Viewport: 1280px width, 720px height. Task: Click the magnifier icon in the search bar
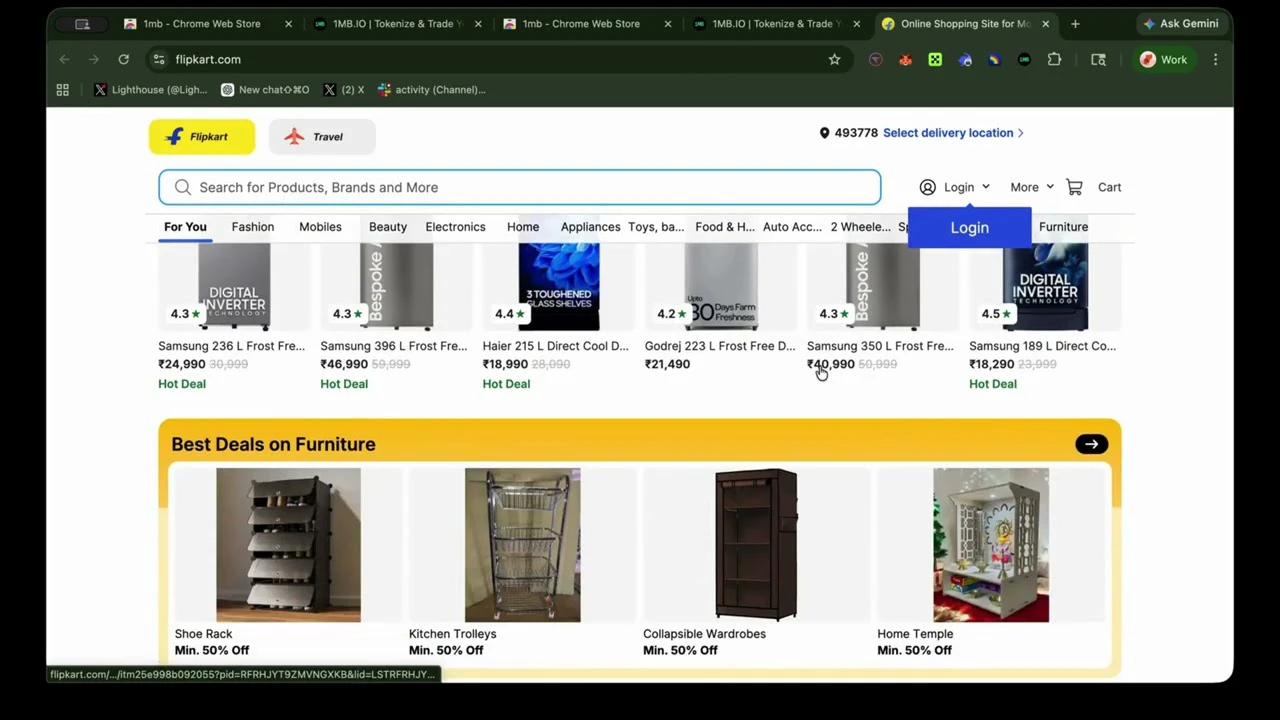pos(183,187)
